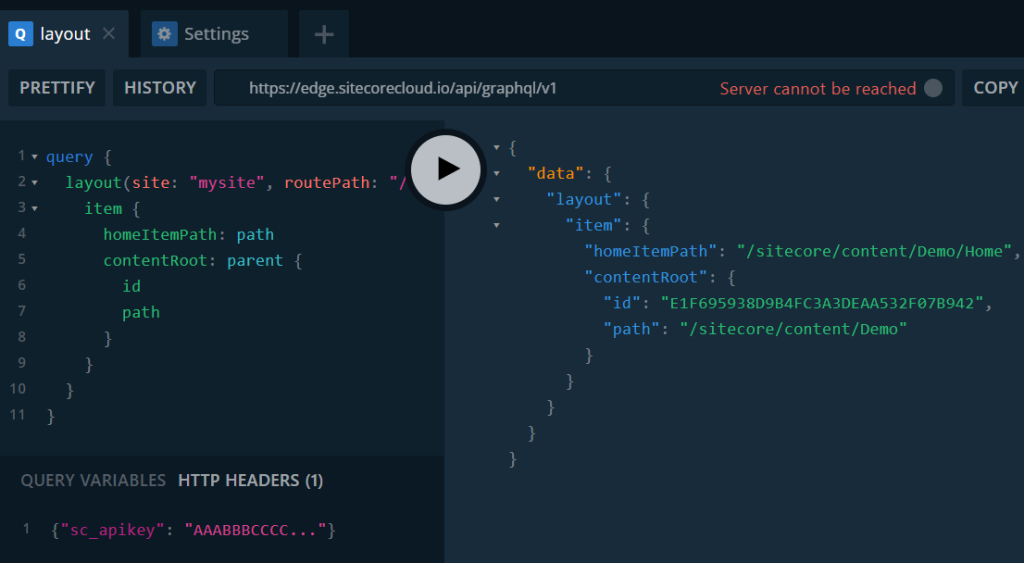Click the COPY button
Screen dimensions: 1024x563
point(995,88)
